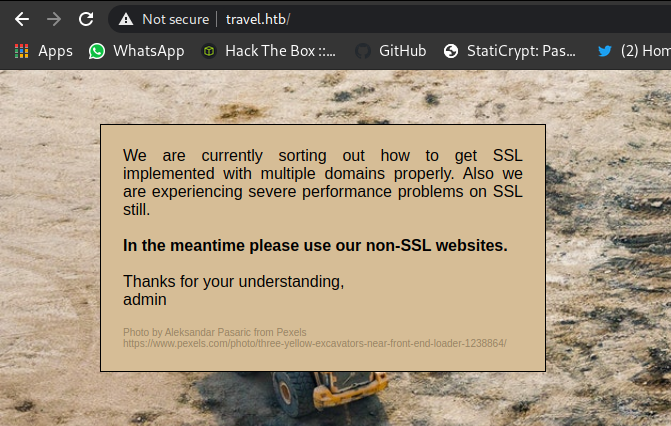Click the SSL explanation paragraph
This screenshot has height=426, width=671.
tap(322, 182)
